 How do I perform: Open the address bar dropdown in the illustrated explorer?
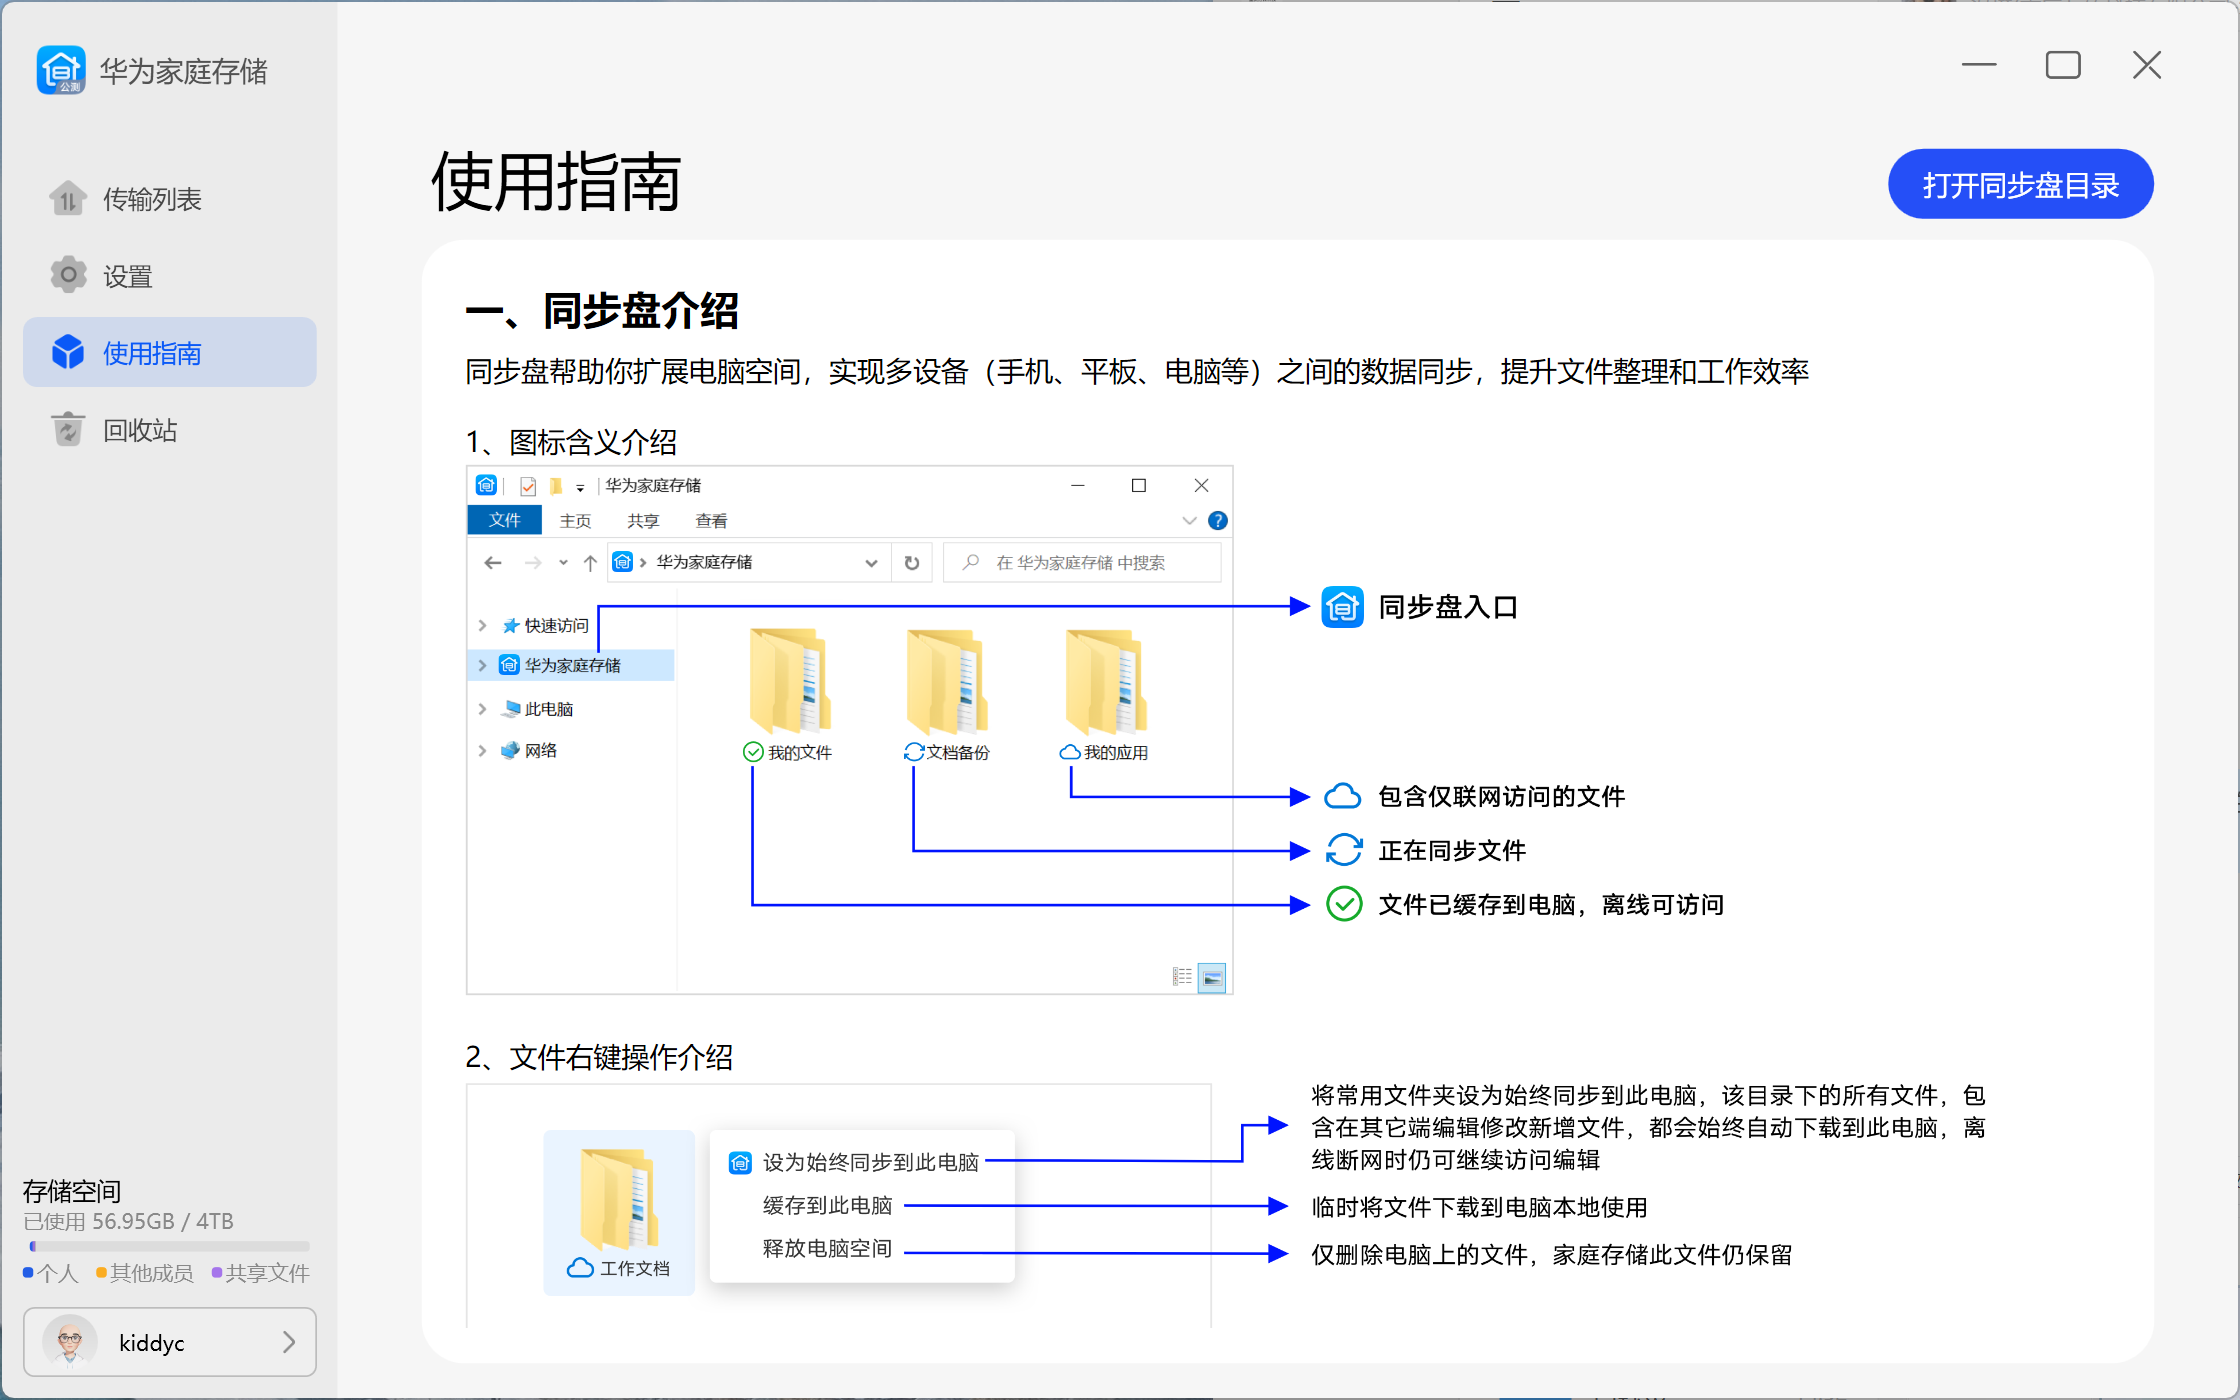click(x=871, y=563)
